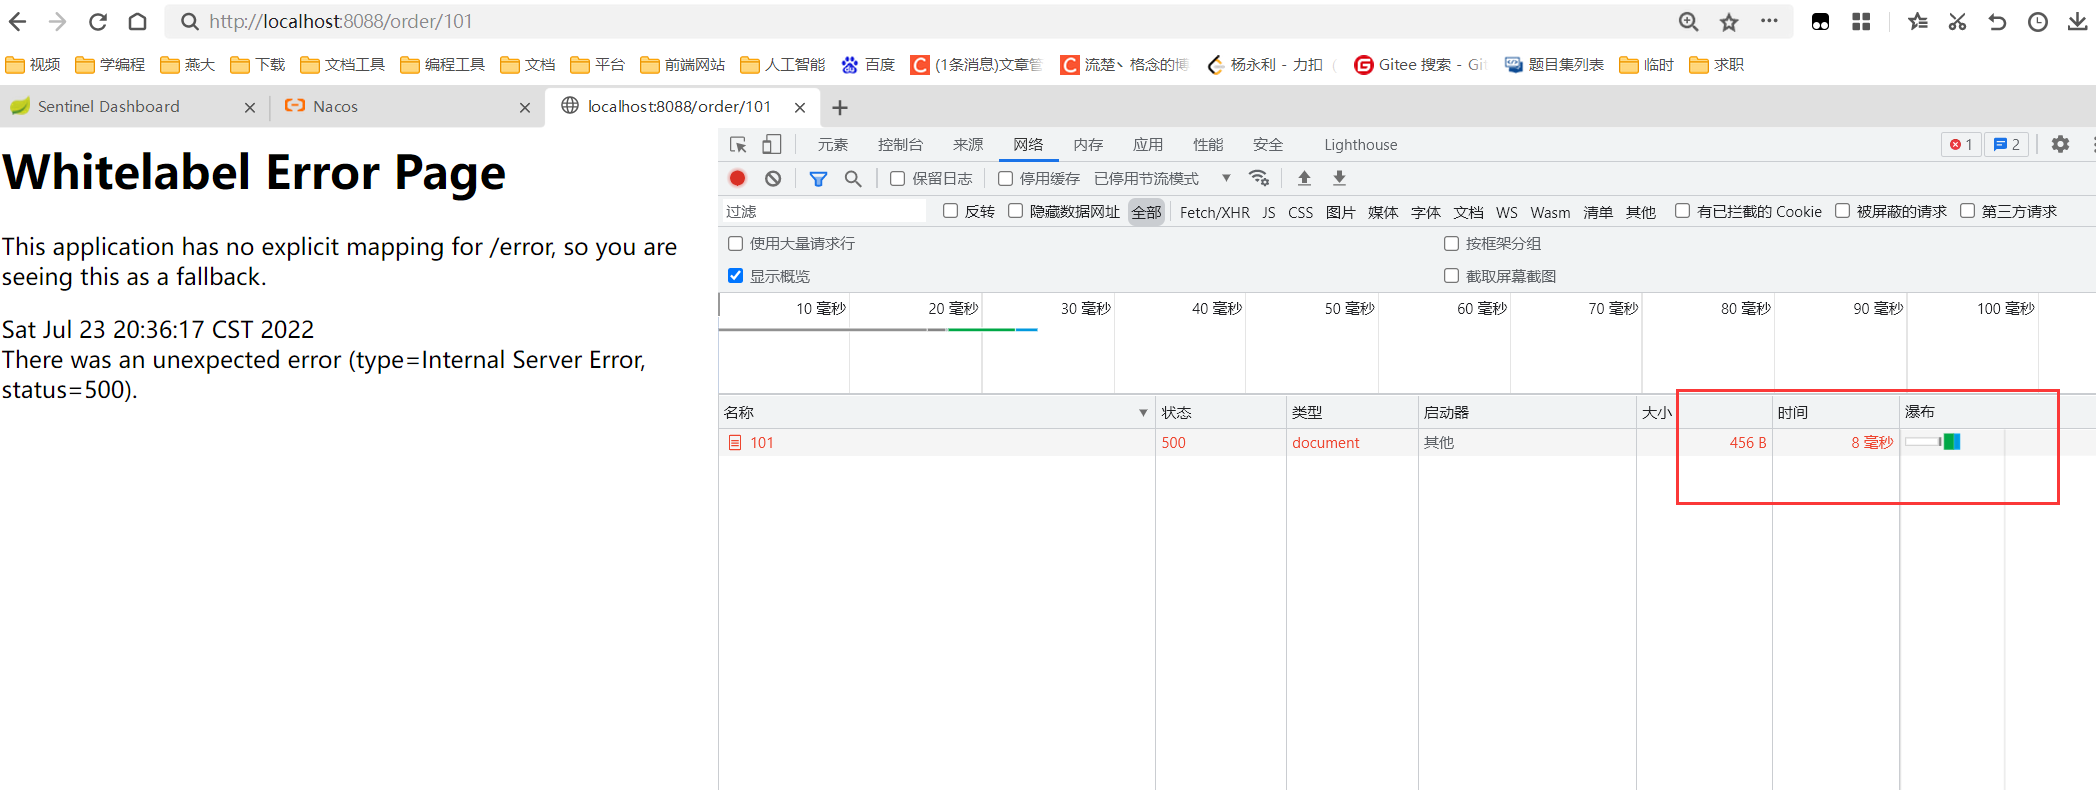2096x790 pixels.
Task: Import HAR file with upload arrow
Action: point(1304,178)
